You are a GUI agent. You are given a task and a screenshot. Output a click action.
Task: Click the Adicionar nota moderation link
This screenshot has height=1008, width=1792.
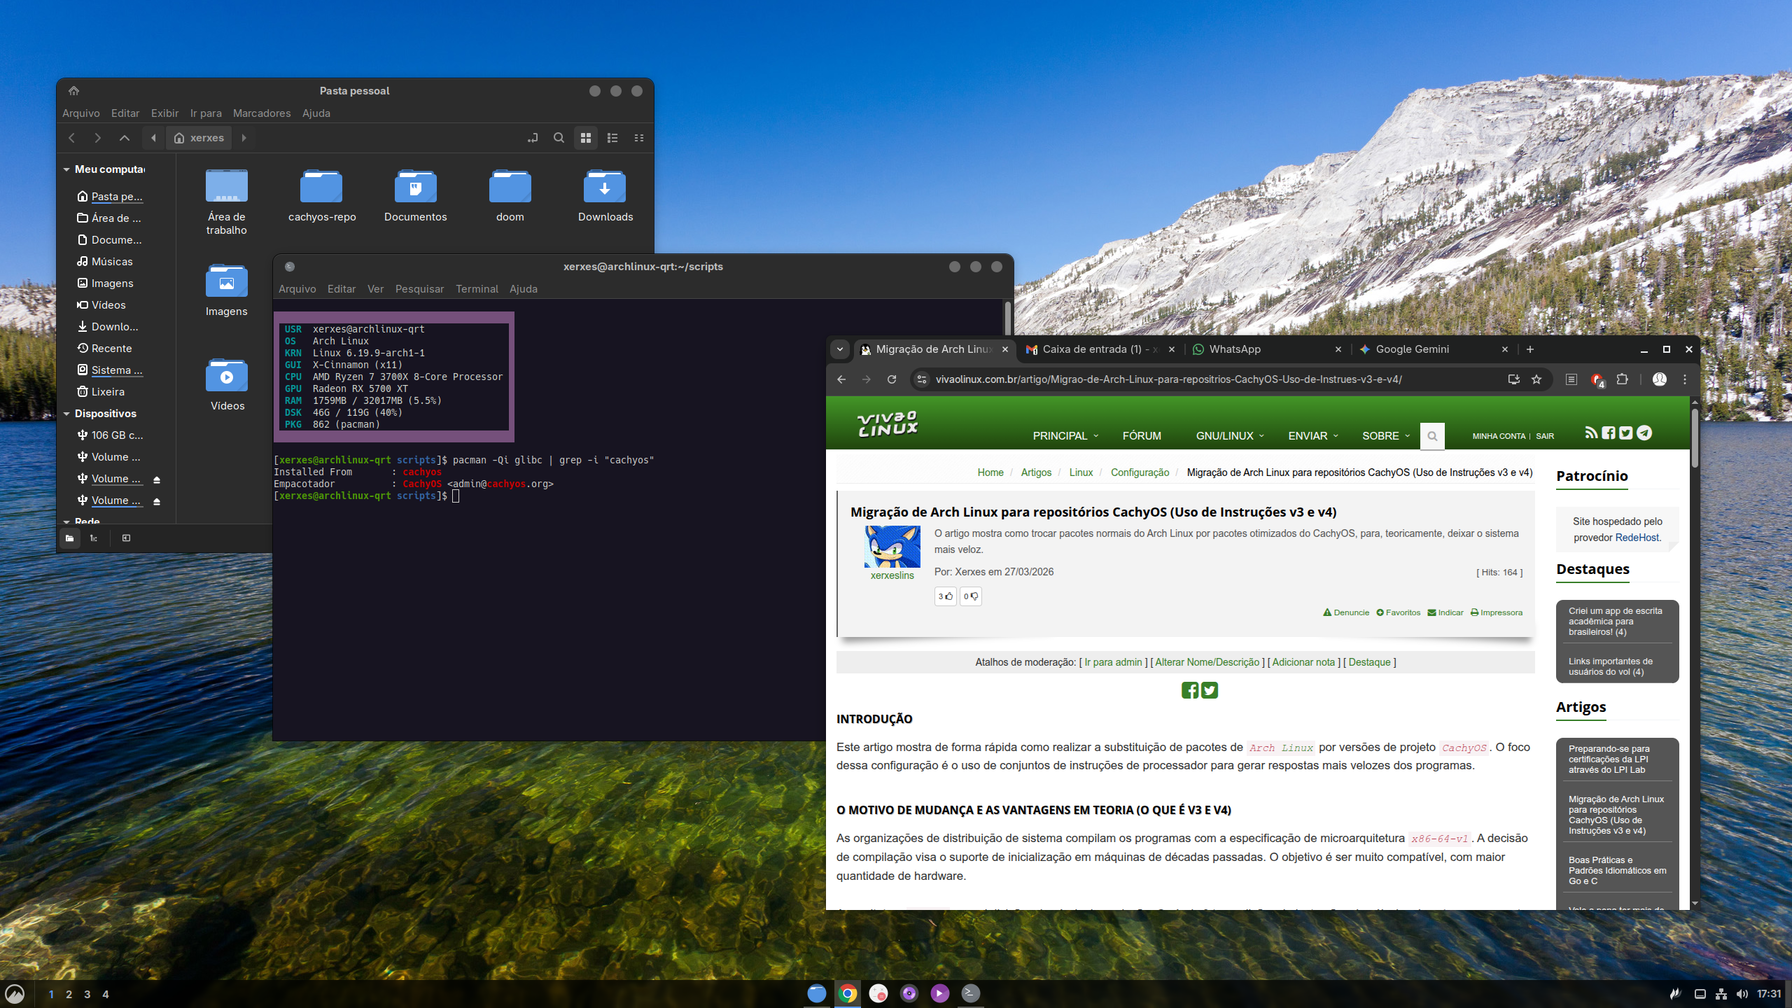1303,662
